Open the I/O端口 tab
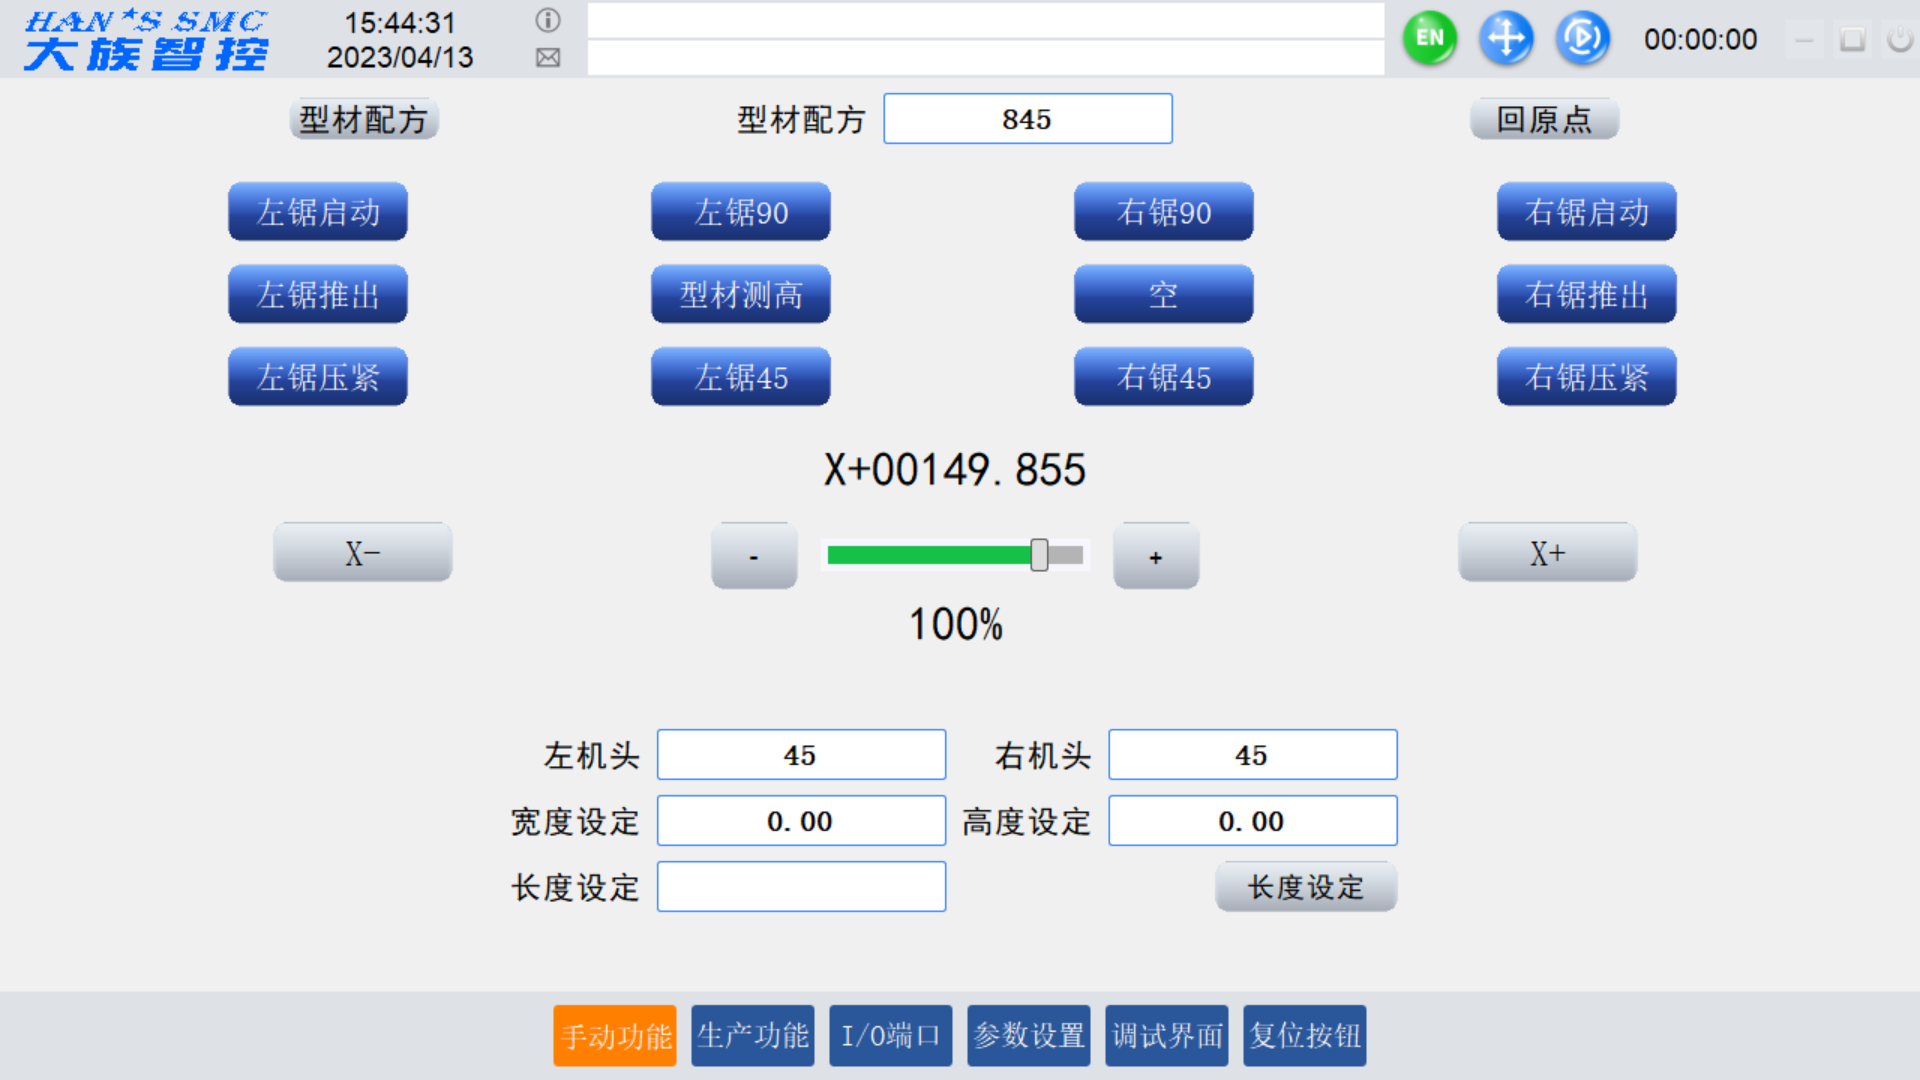This screenshot has height=1080, width=1920. [890, 1036]
